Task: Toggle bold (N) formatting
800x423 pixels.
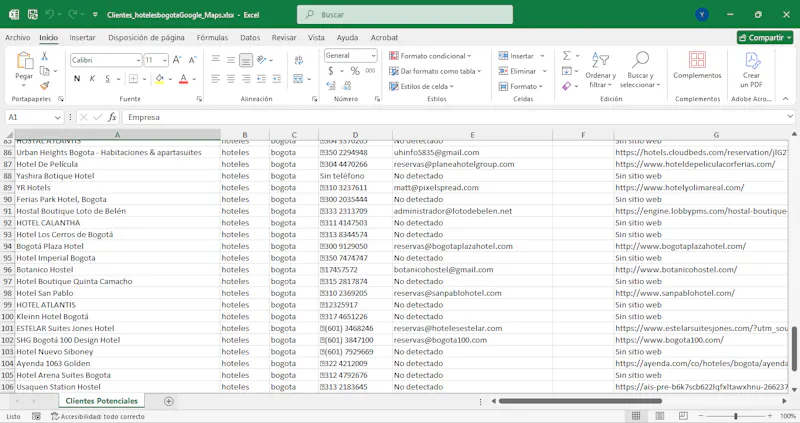Action: coord(77,79)
